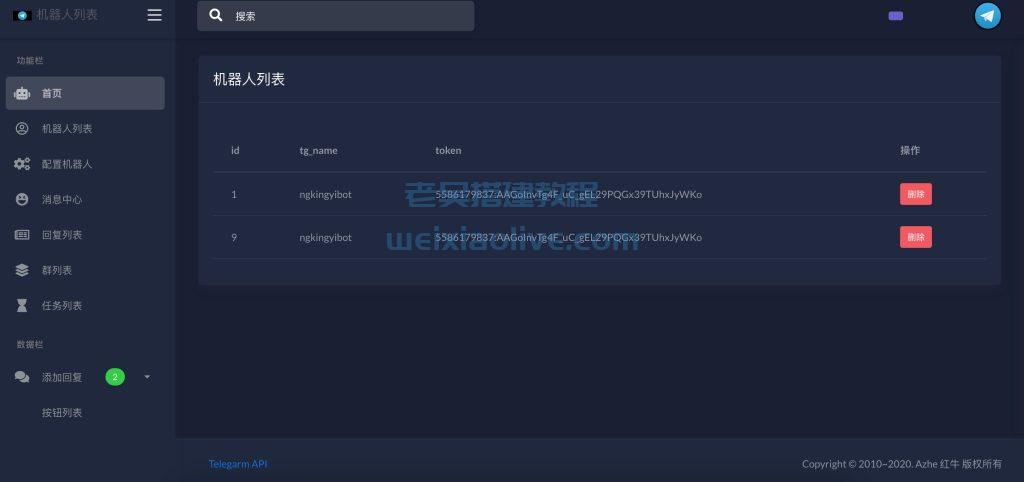1024x482 pixels.
Task: Delete the robot row with id 9
Action: [915, 237]
